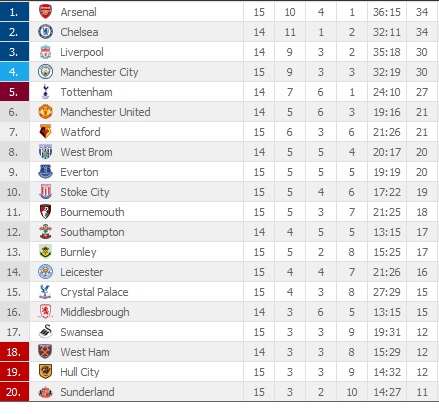Image resolution: width=439 pixels, height=414 pixels.
Task: Open the Sunderland team page link
Action: point(87,392)
